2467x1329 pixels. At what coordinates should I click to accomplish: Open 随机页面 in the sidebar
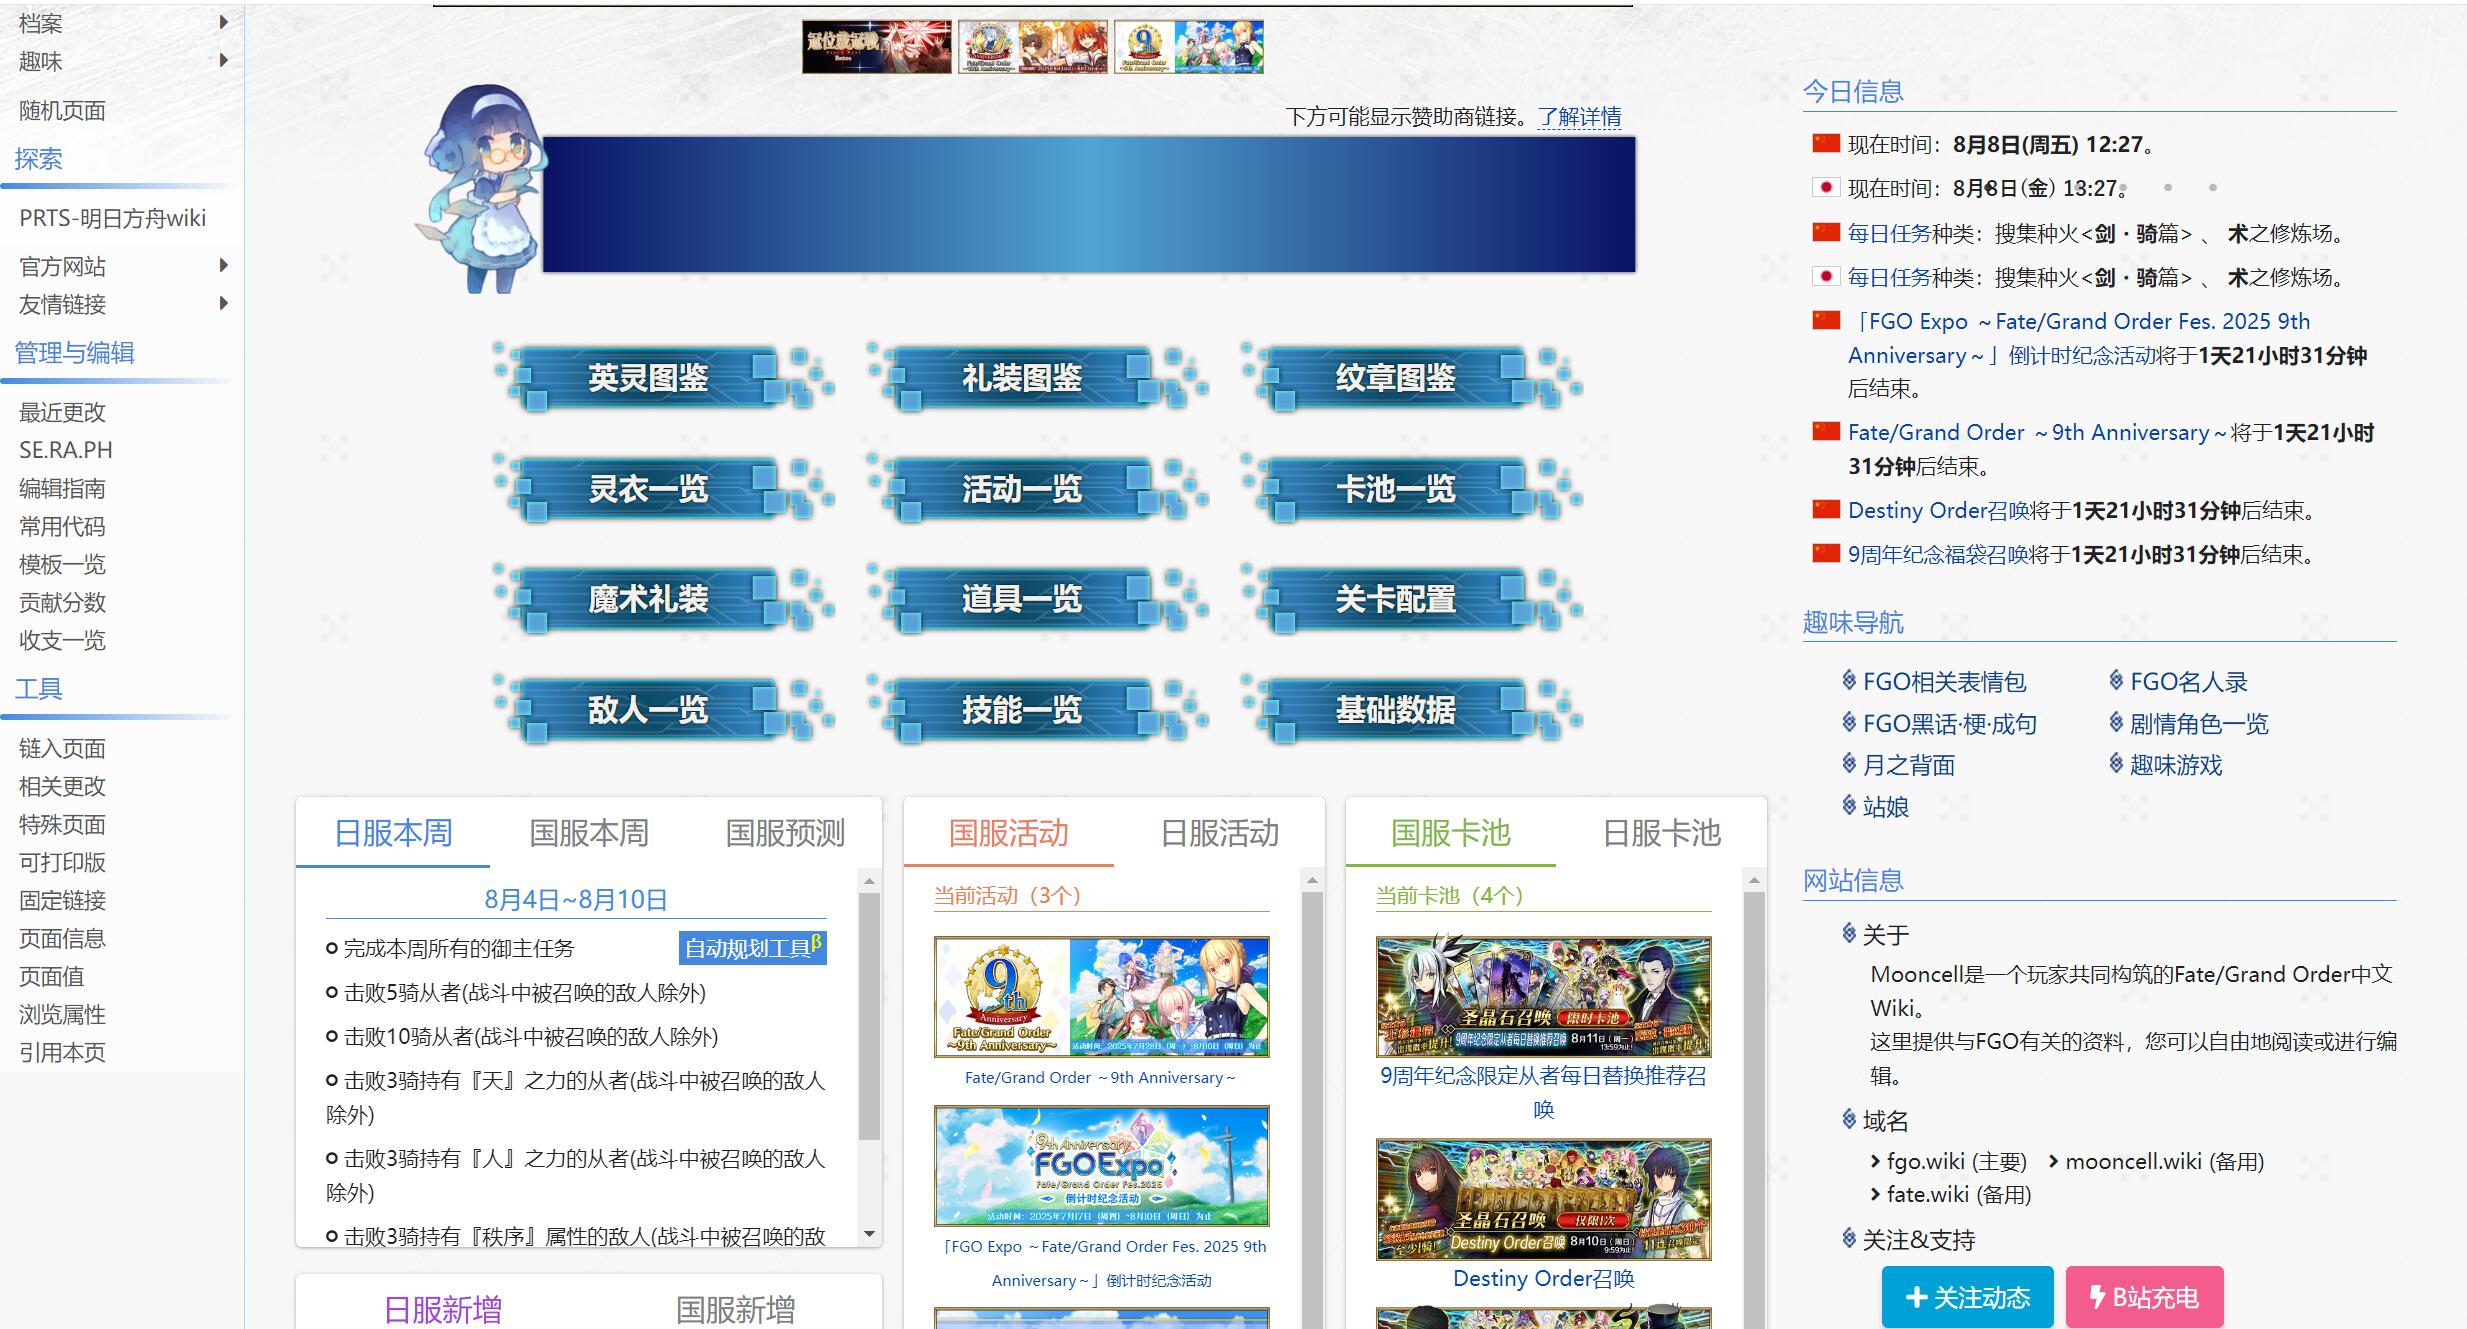(62, 110)
